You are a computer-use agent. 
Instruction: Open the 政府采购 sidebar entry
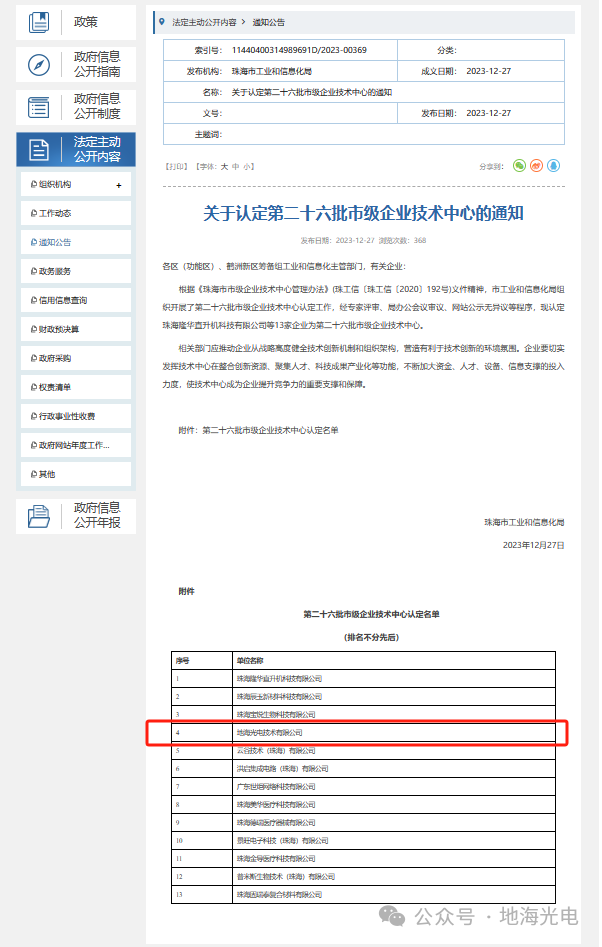(x=55, y=358)
